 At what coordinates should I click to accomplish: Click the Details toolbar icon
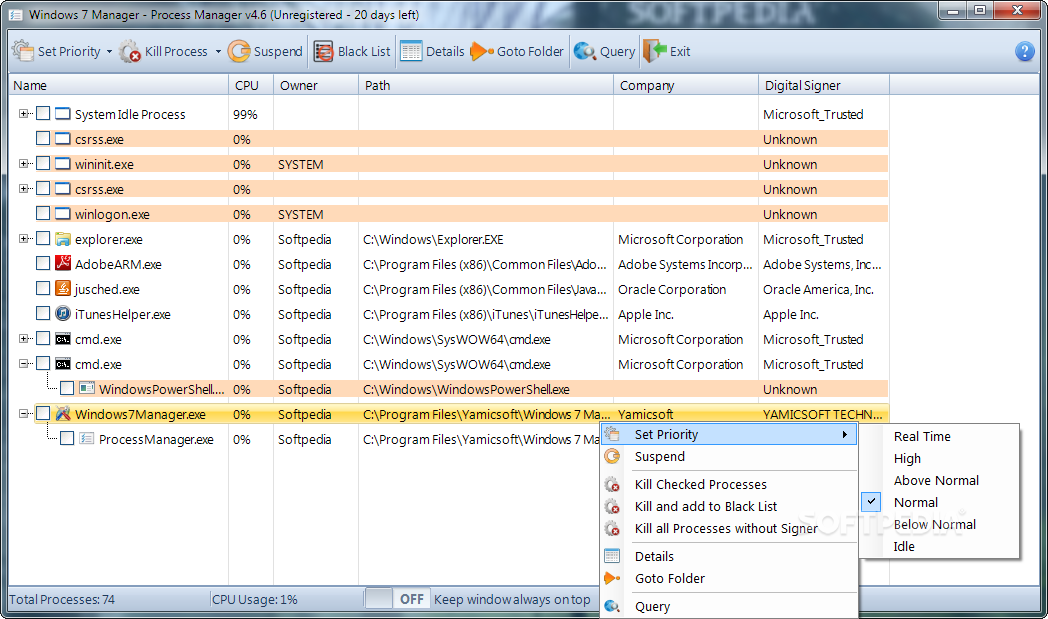411,51
